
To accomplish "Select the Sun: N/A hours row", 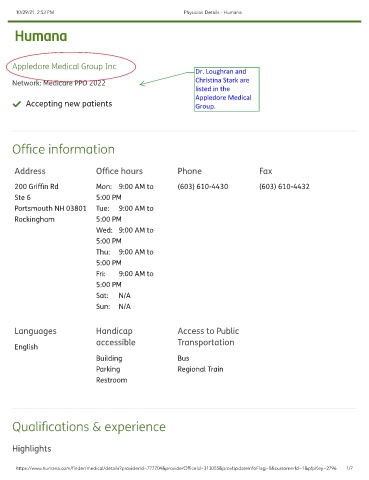I will (113, 306).
